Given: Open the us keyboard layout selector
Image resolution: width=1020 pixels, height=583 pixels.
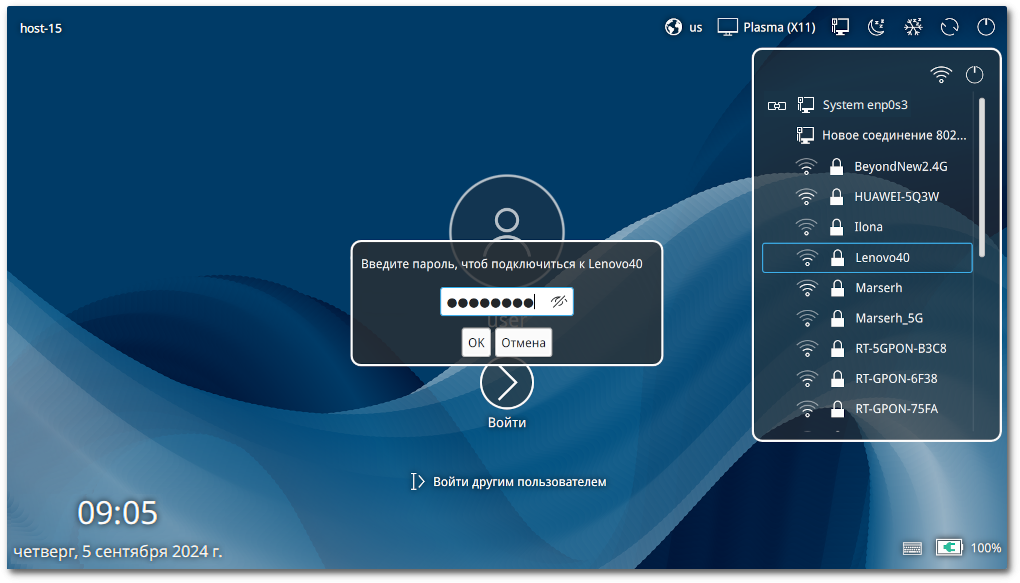Looking at the screenshot, I should click(684, 28).
